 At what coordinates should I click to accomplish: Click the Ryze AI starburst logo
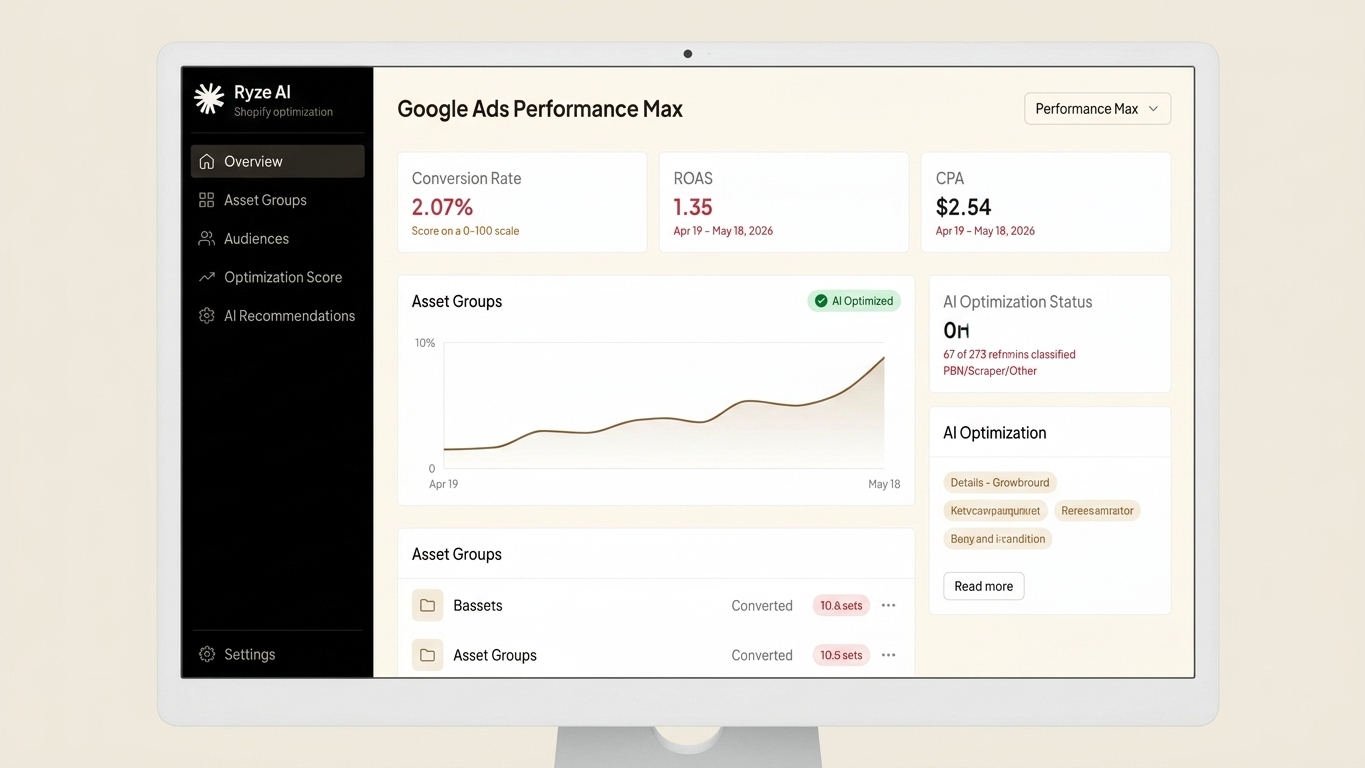coord(209,99)
